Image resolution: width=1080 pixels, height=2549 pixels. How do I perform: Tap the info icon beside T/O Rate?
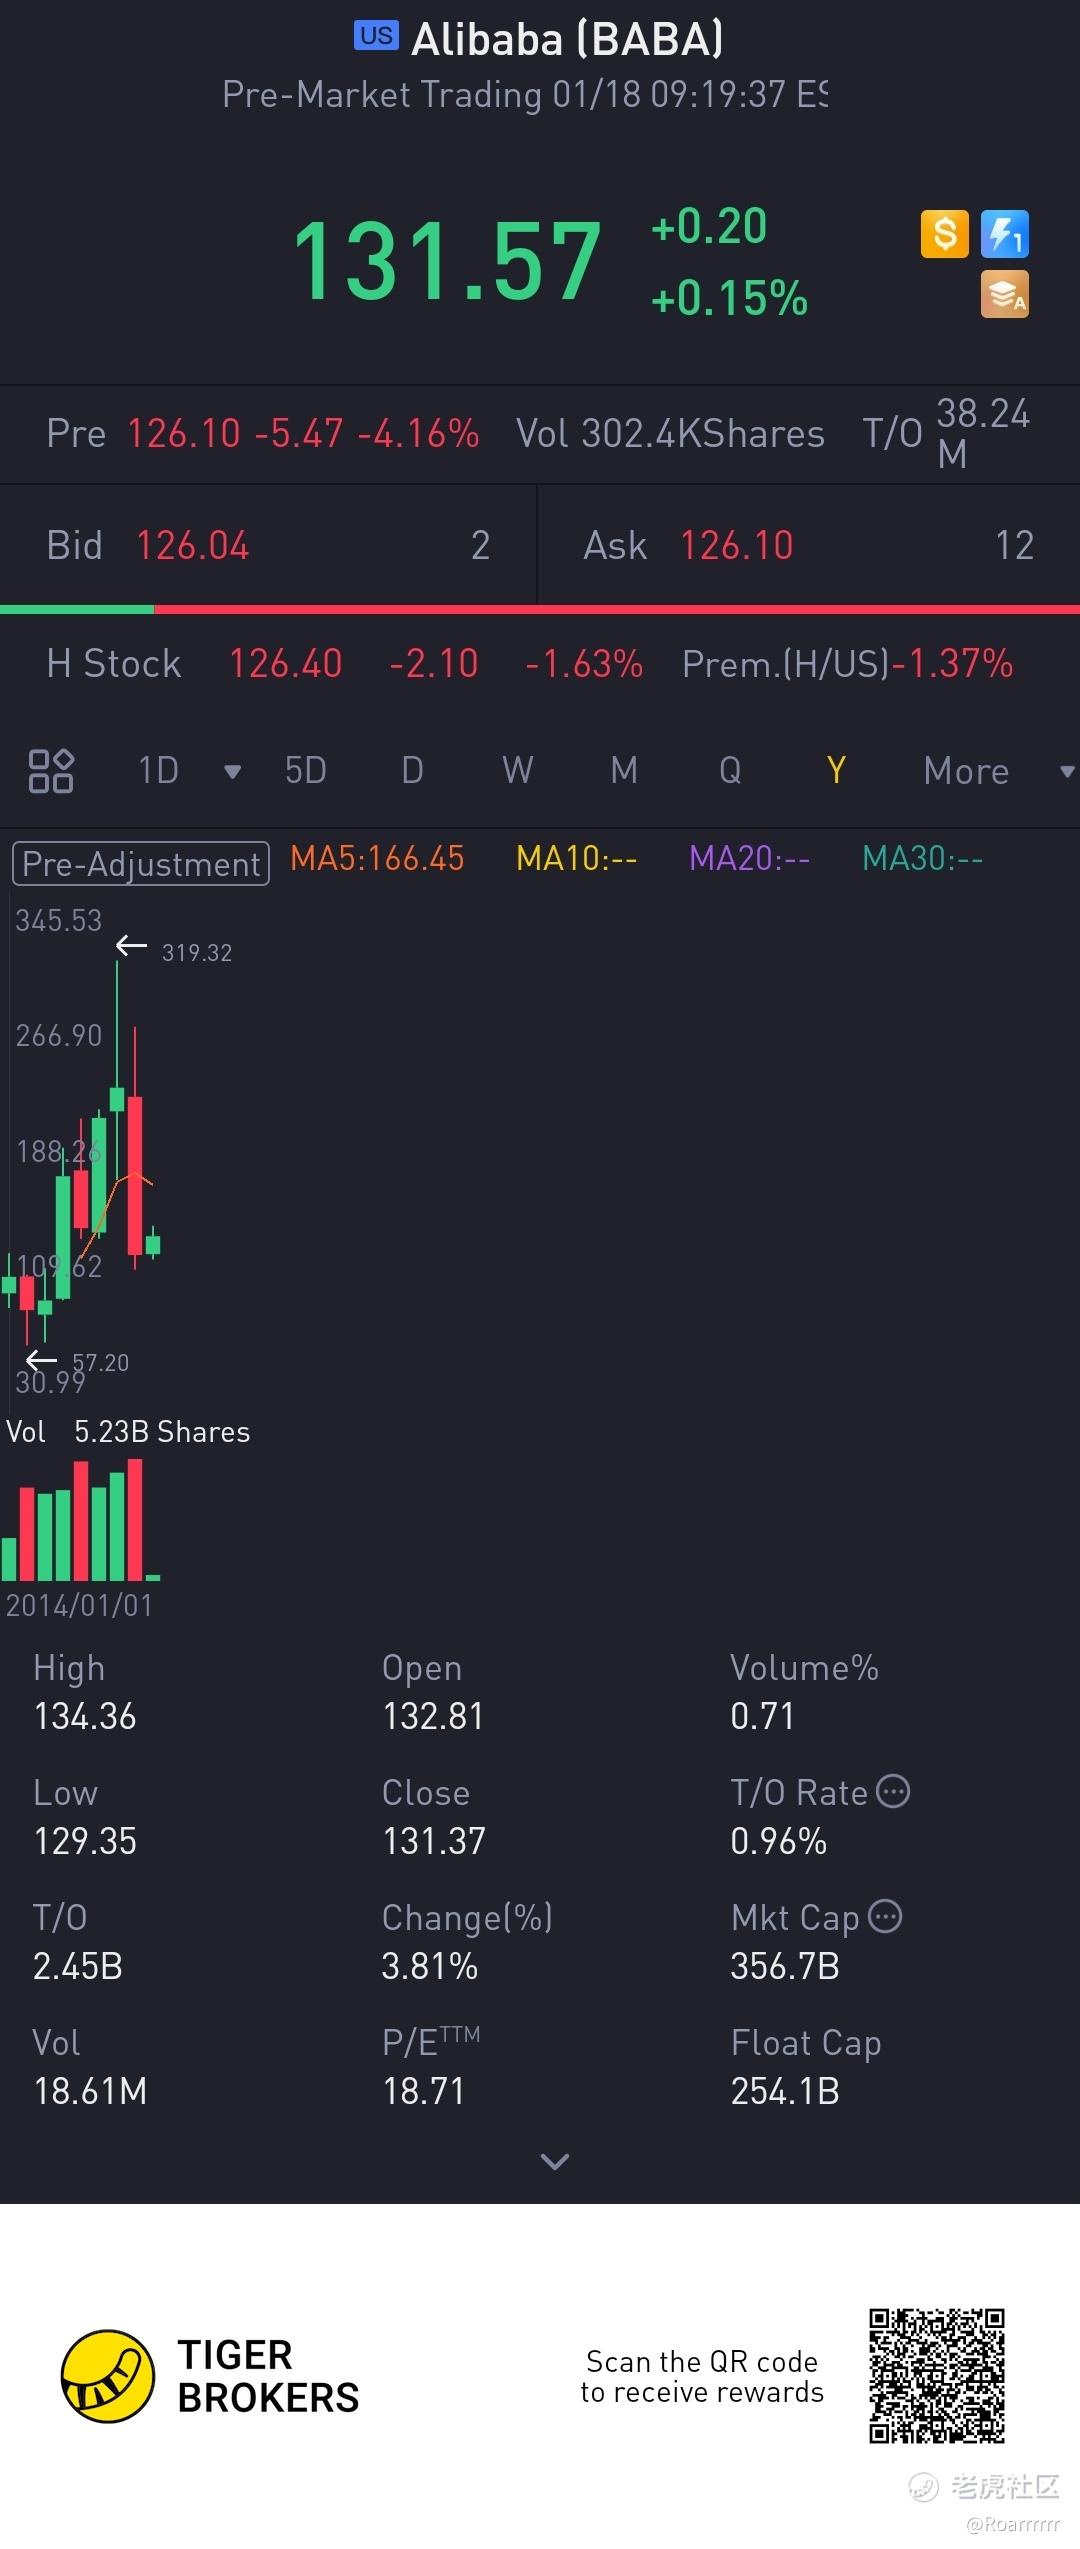(893, 1791)
